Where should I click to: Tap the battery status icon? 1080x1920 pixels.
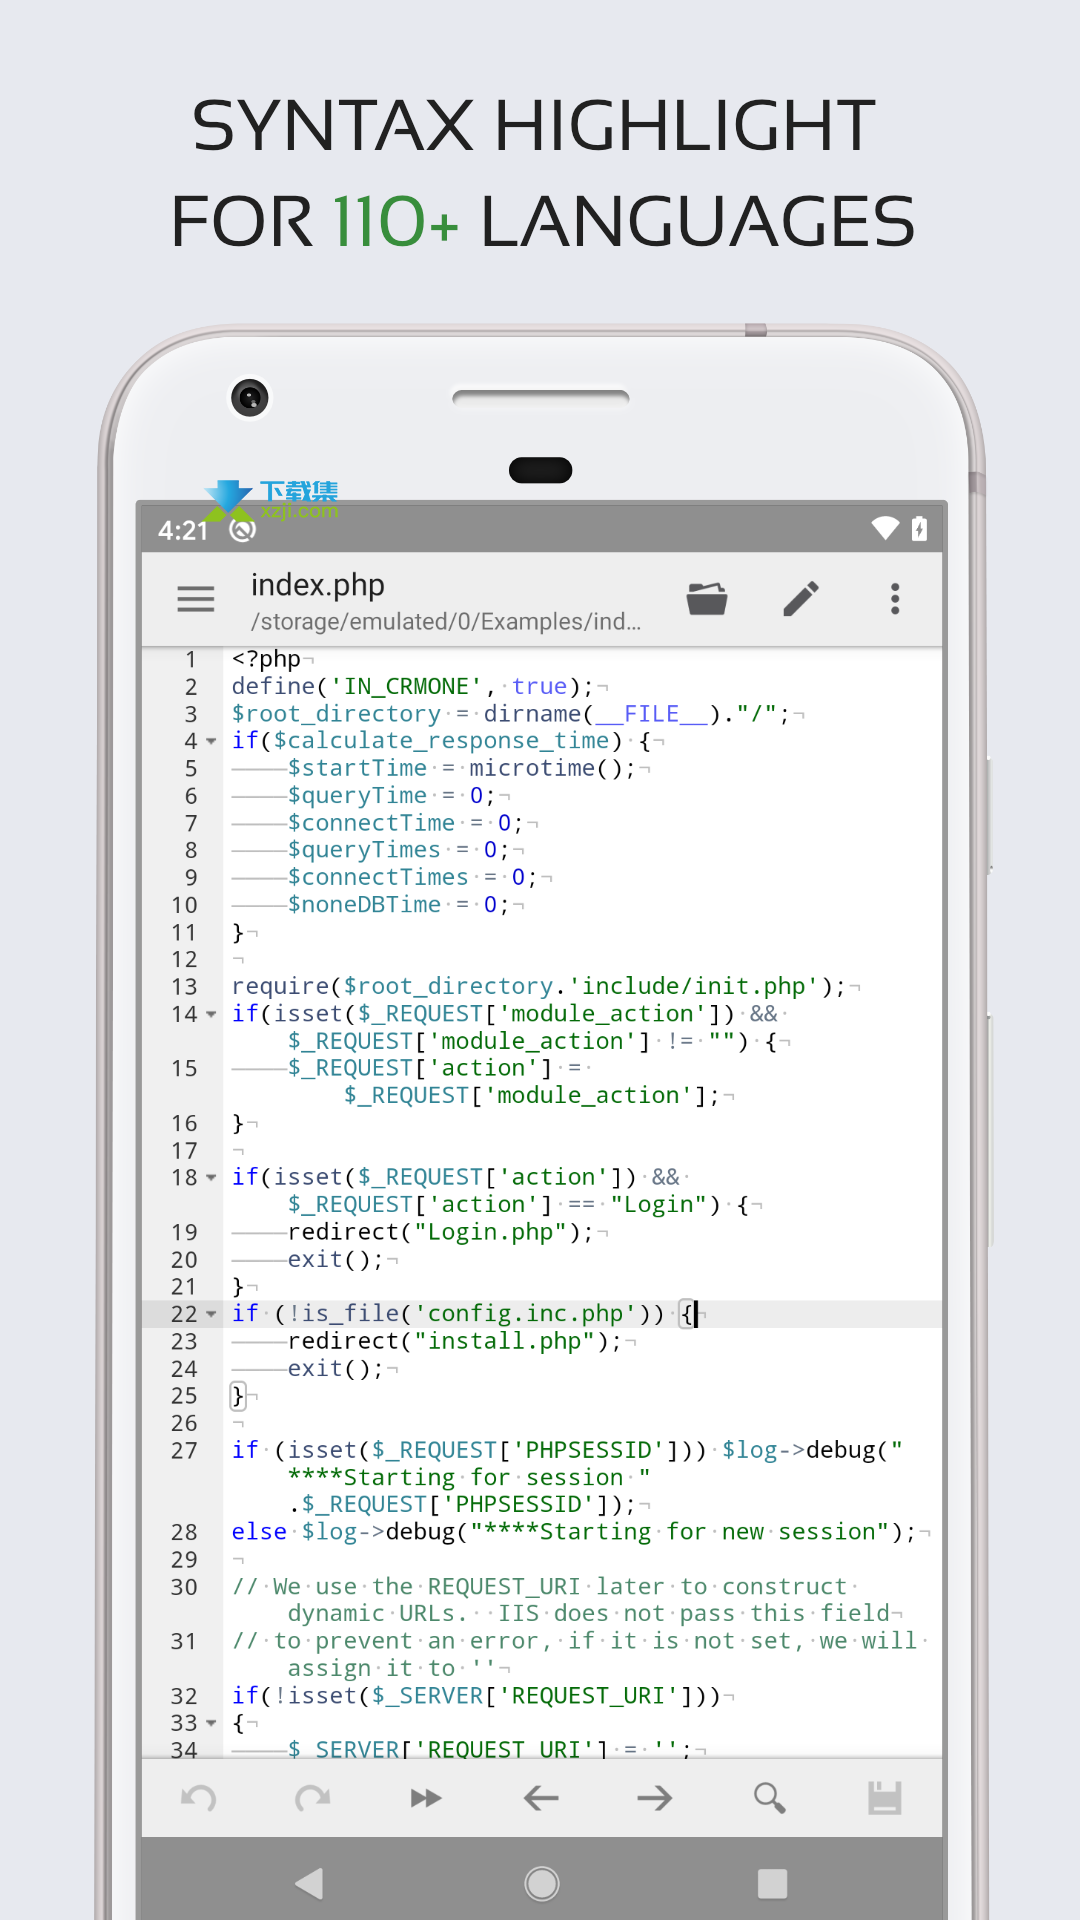point(919,528)
